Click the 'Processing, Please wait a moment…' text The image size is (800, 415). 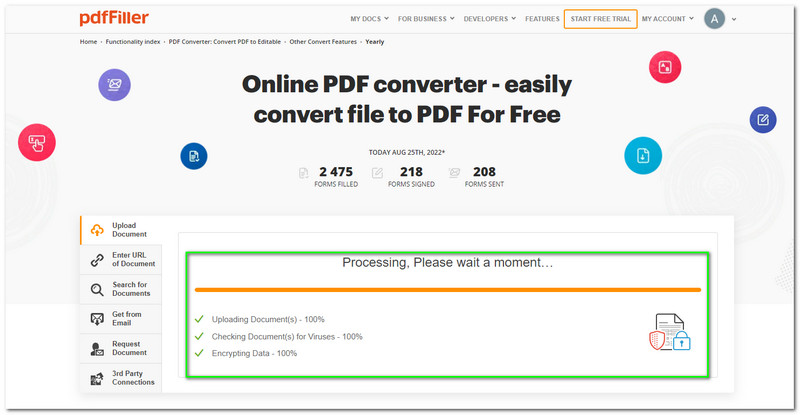pyautogui.click(x=447, y=262)
